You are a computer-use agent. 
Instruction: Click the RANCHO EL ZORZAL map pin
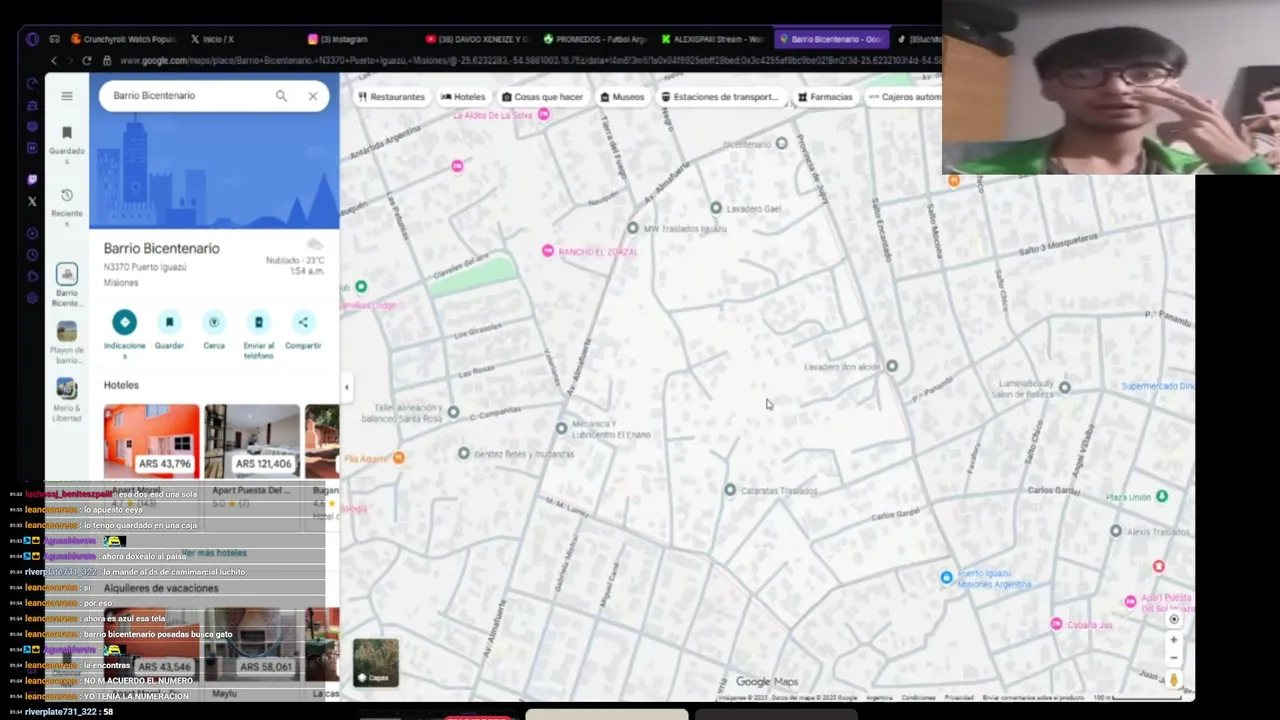[548, 250]
